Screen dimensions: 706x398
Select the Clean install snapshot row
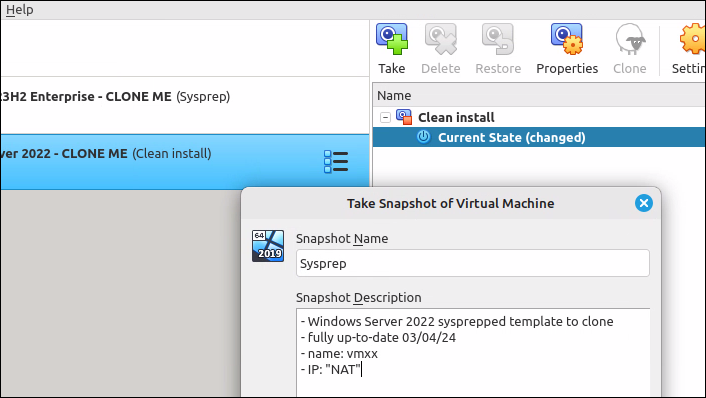point(539,117)
